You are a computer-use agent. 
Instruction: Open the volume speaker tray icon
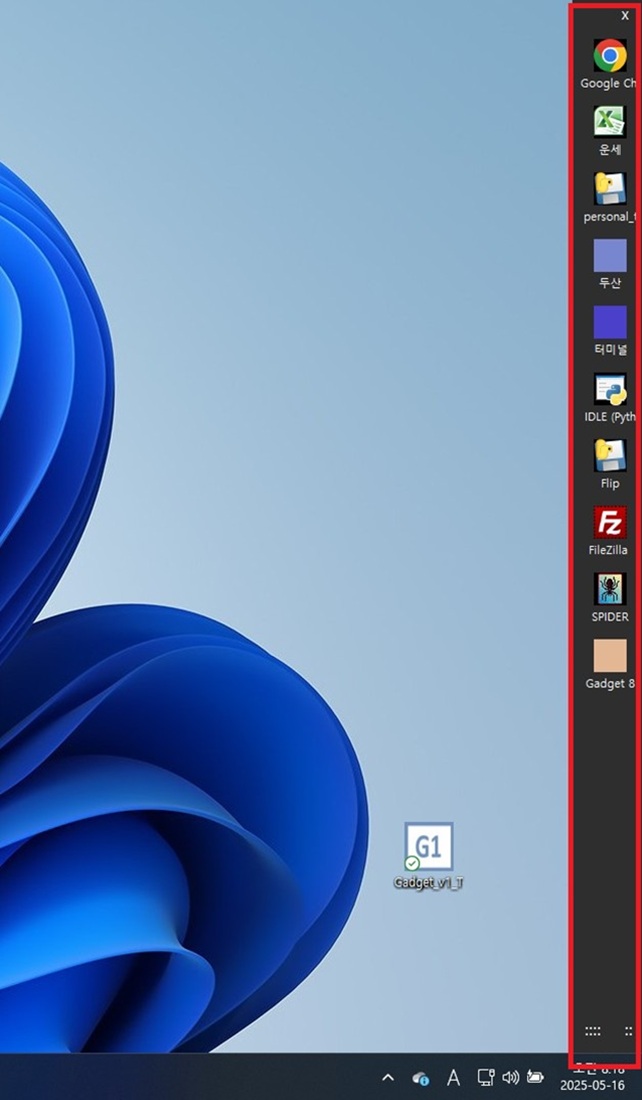[x=511, y=1077]
